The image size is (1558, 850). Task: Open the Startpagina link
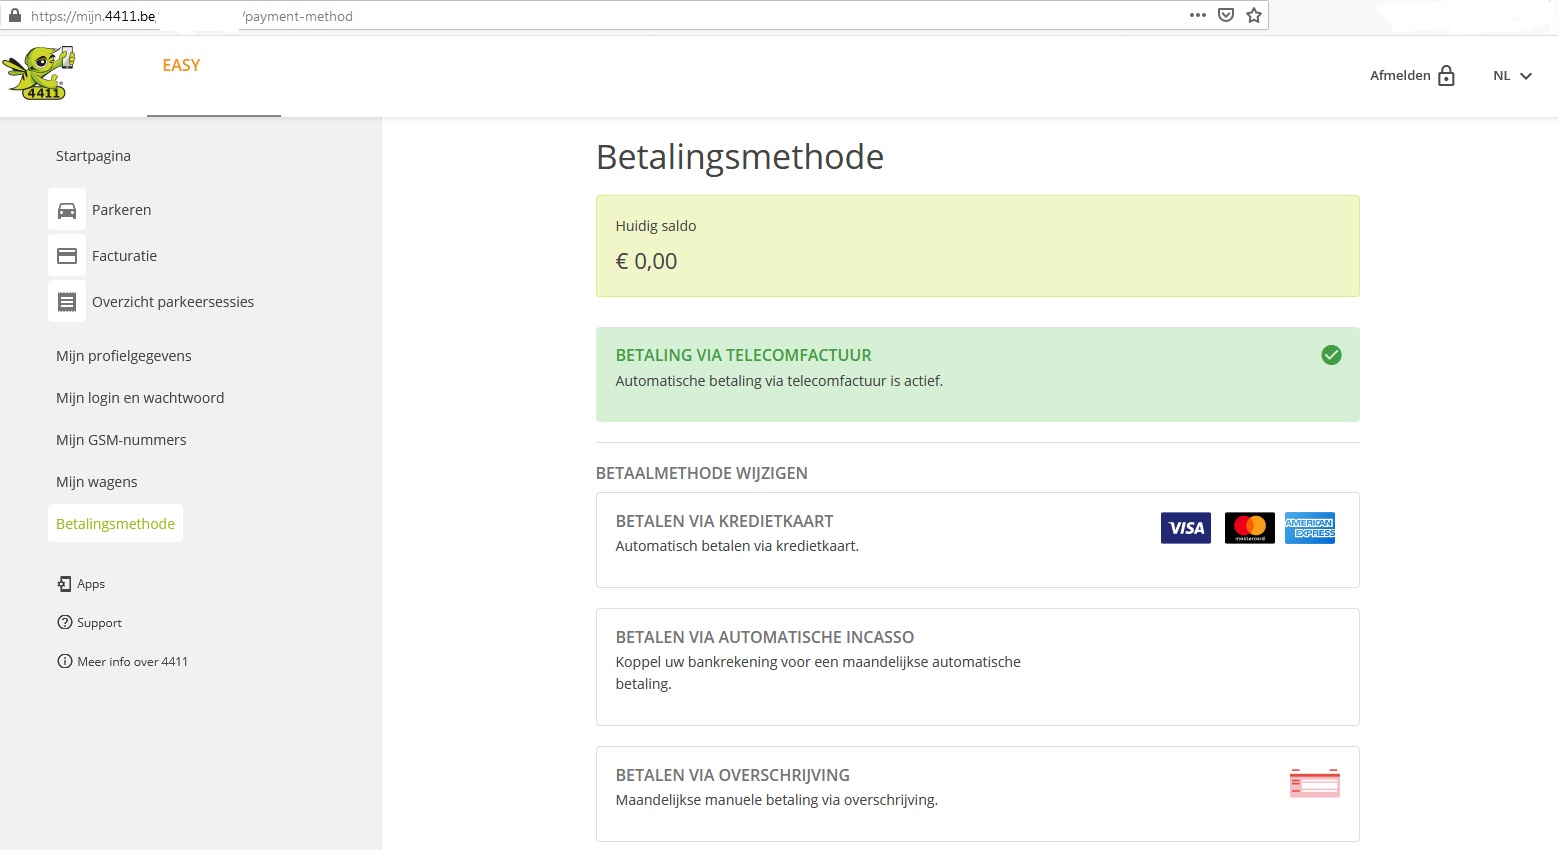[x=93, y=155]
